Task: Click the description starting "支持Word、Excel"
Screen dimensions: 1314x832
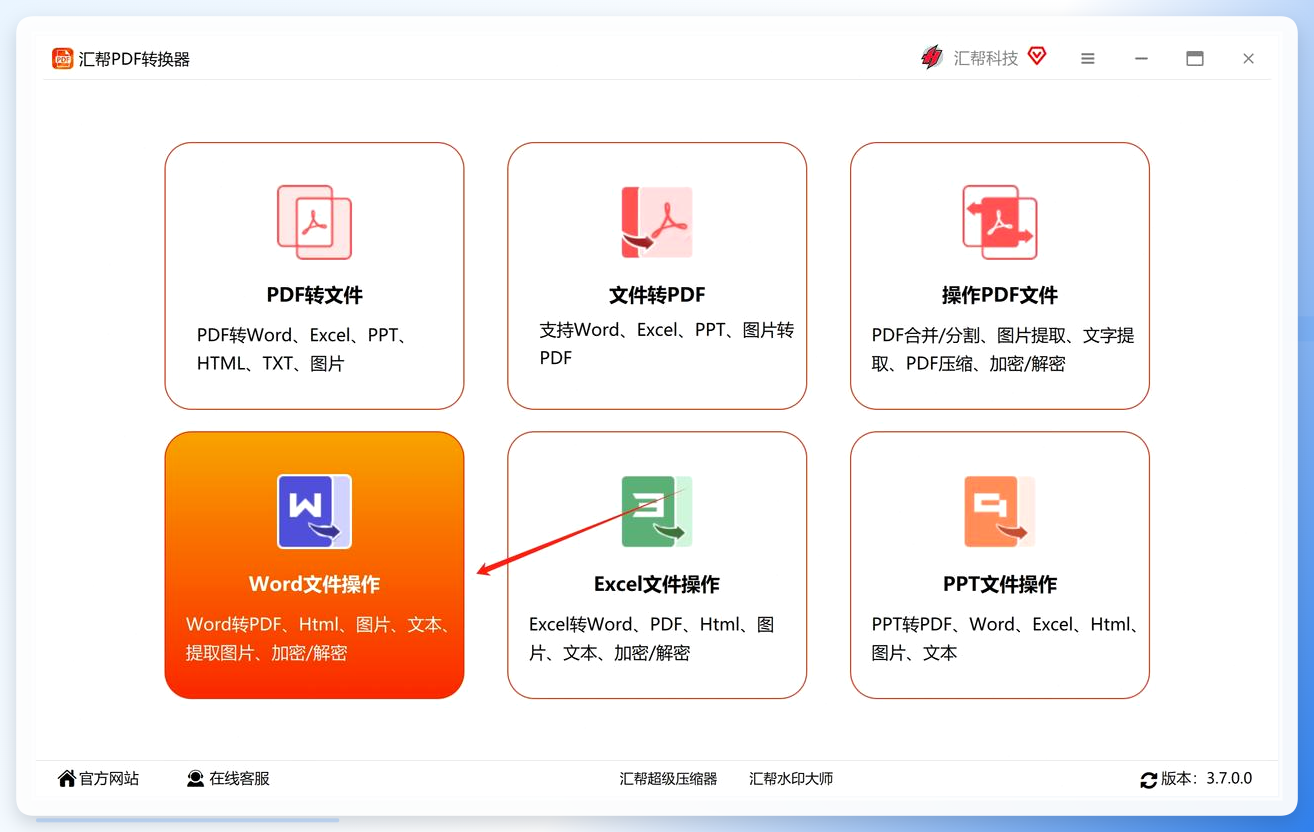Action: click(x=667, y=344)
